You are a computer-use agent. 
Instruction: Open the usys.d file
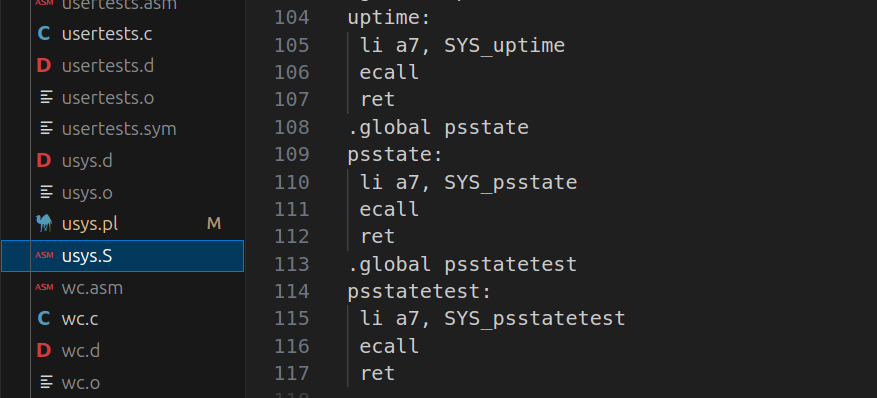(x=87, y=161)
